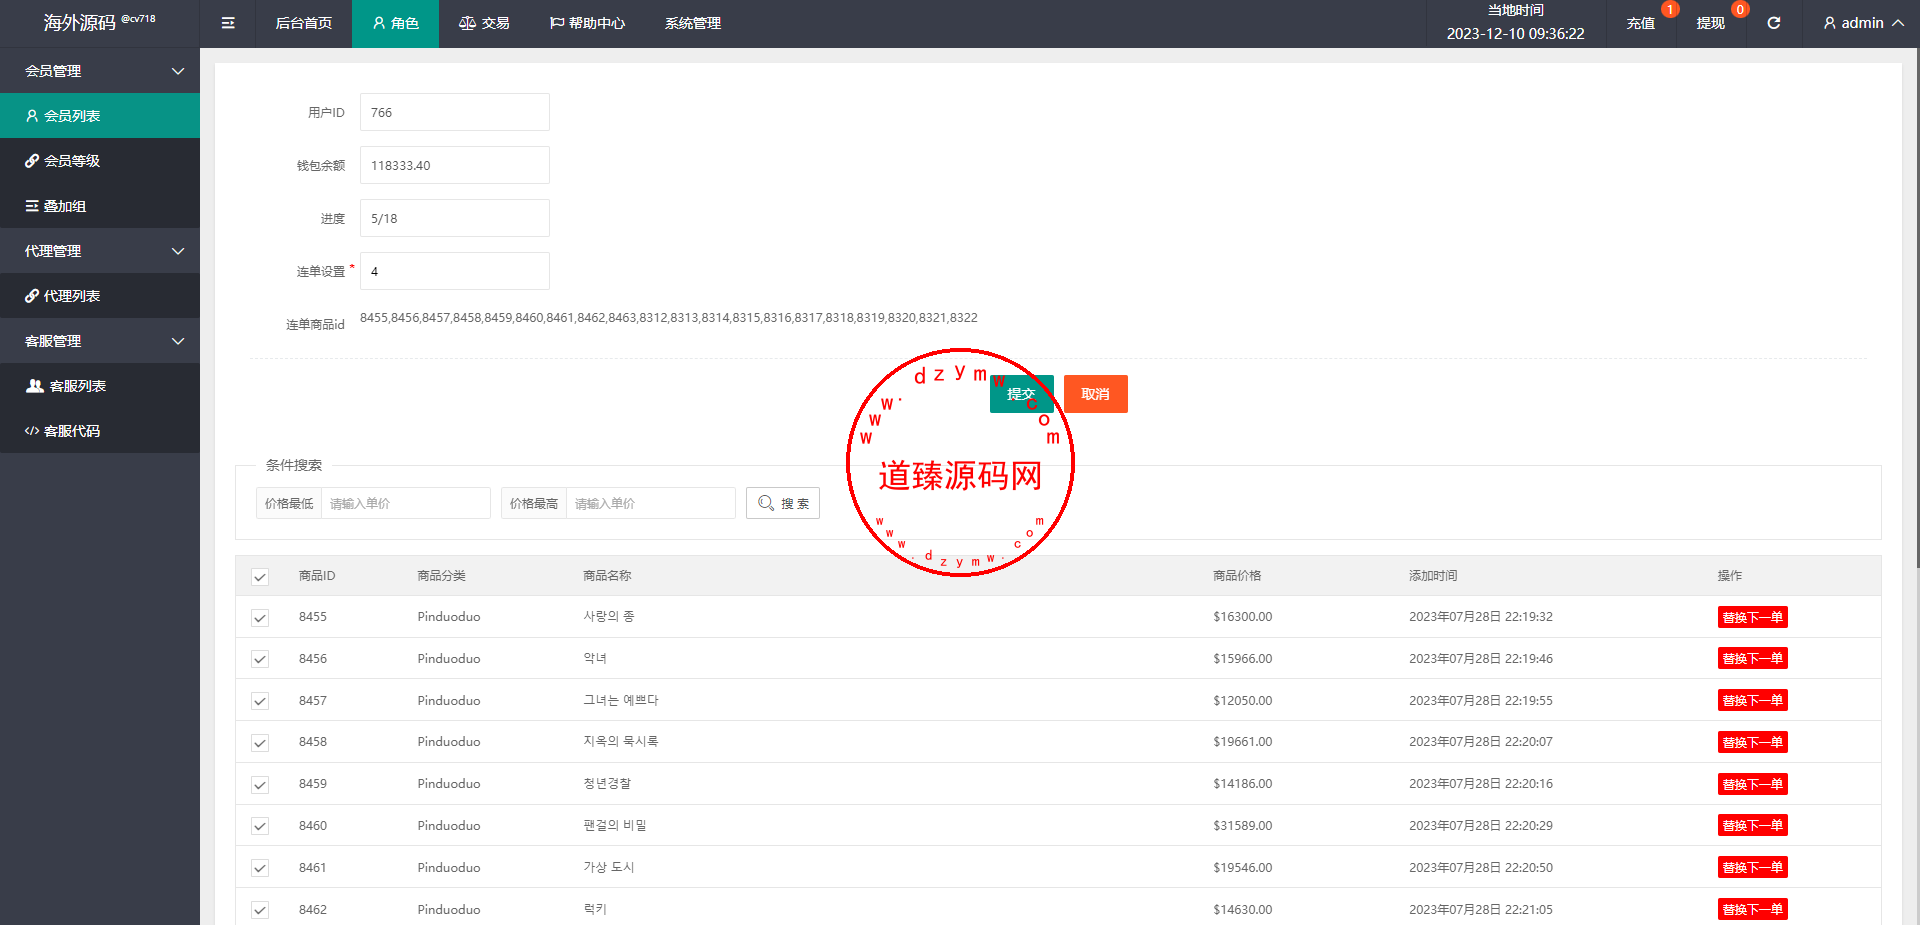The width and height of the screenshot is (1920, 925).
Task: Select 会员等级 in the sidebar
Action: (x=100, y=161)
